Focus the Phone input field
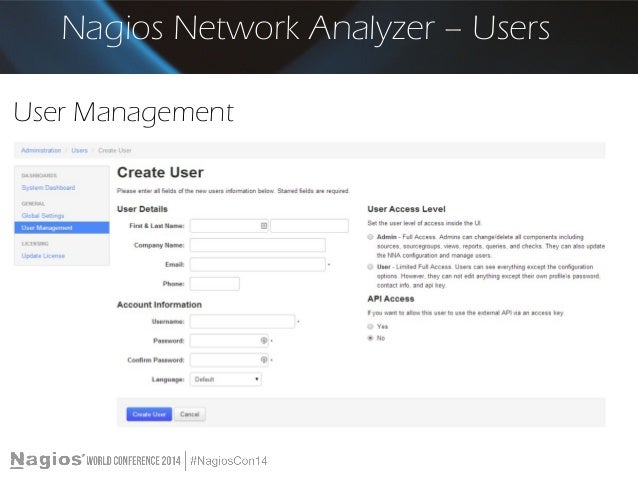 [215, 284]
